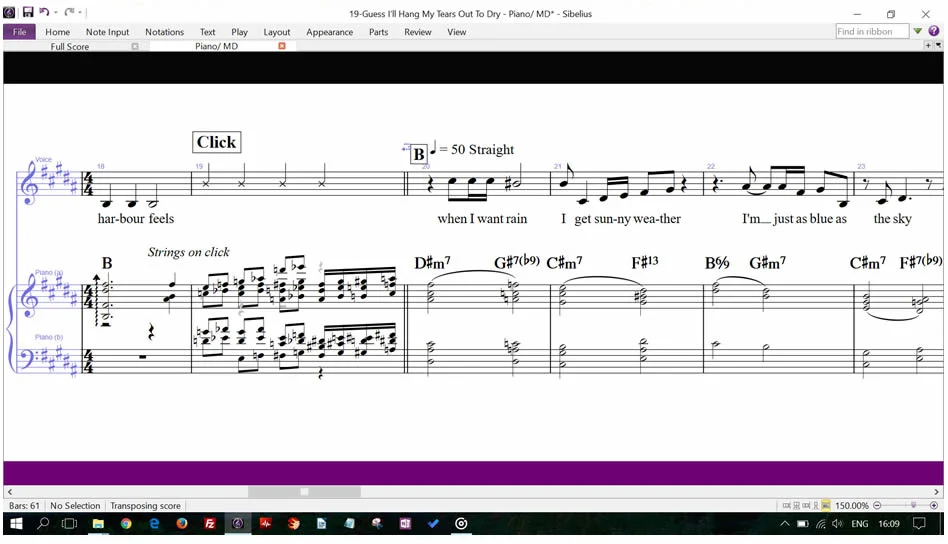The width and height of the screenshot is (948, 544).
Task: Open the Notations ribbon tab
Action: pos(164,32)
